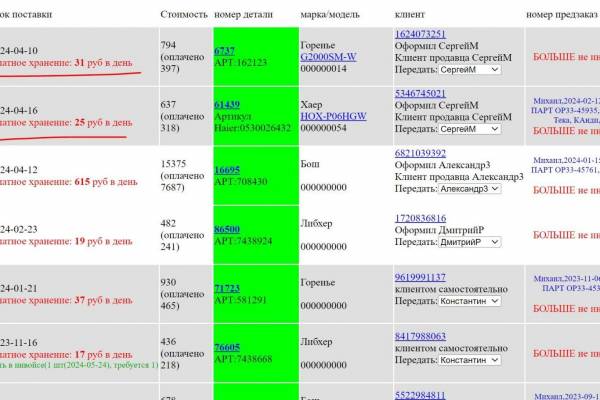Screen dimensions: 600x400
Task: Follow the G2000SM-W model link
Action: click(328, 57)
